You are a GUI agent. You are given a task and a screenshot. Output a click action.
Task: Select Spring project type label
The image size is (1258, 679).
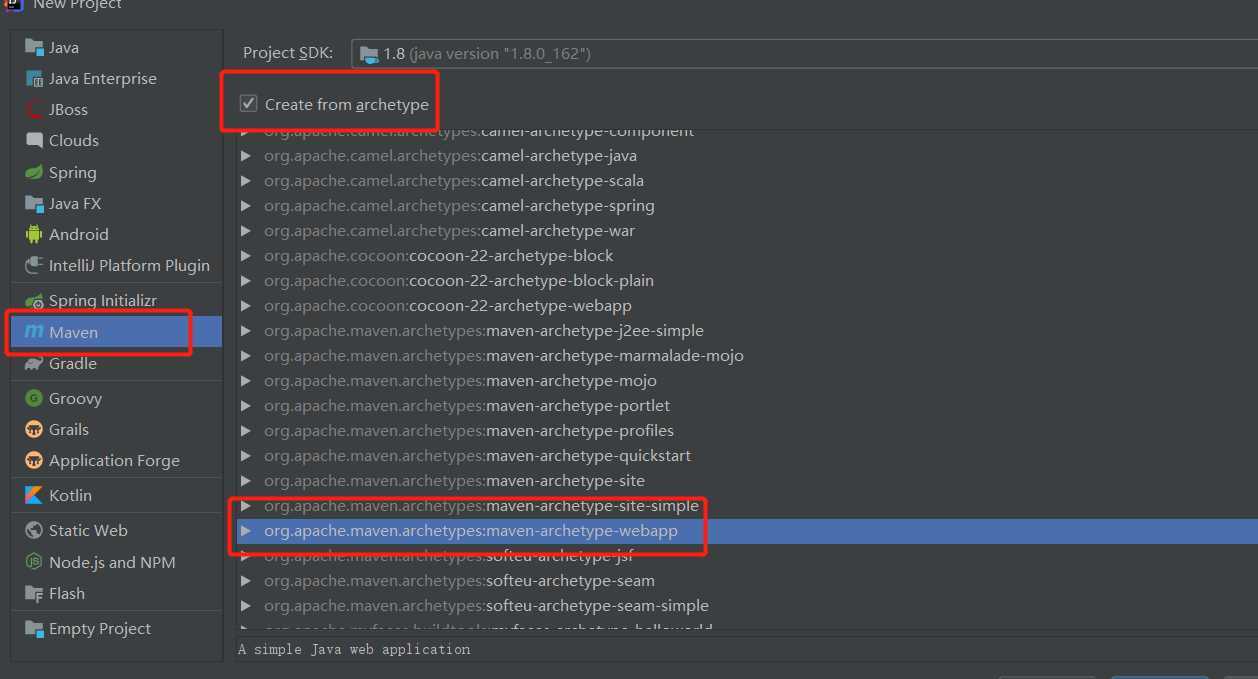point(73,172)
